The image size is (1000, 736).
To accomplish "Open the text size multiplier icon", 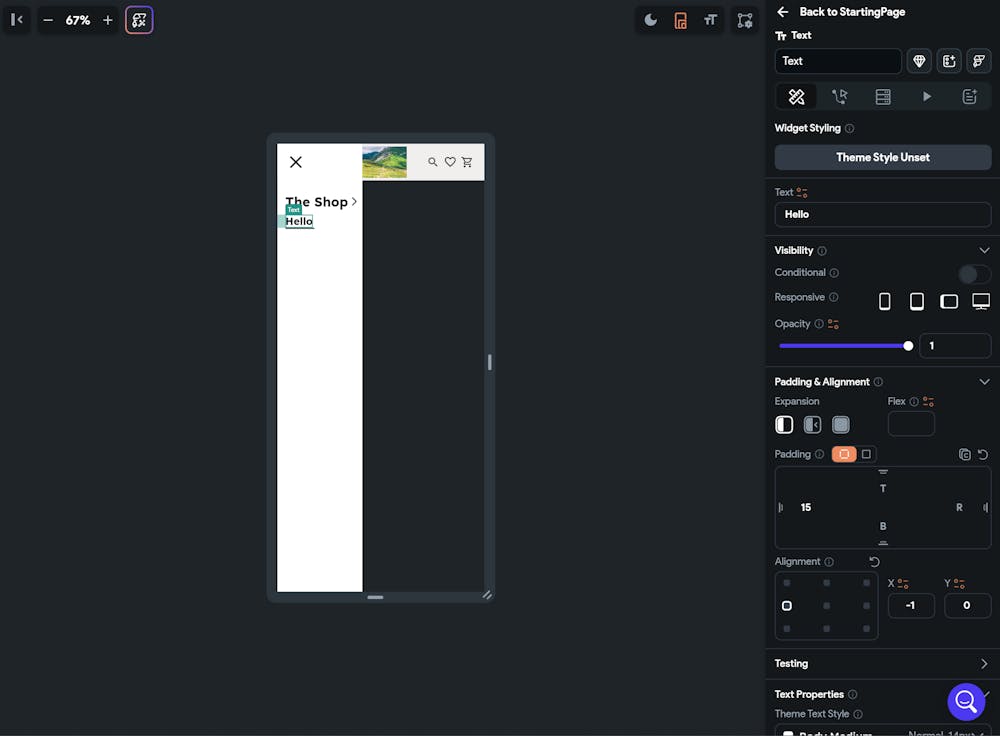I will coord(710,20).
